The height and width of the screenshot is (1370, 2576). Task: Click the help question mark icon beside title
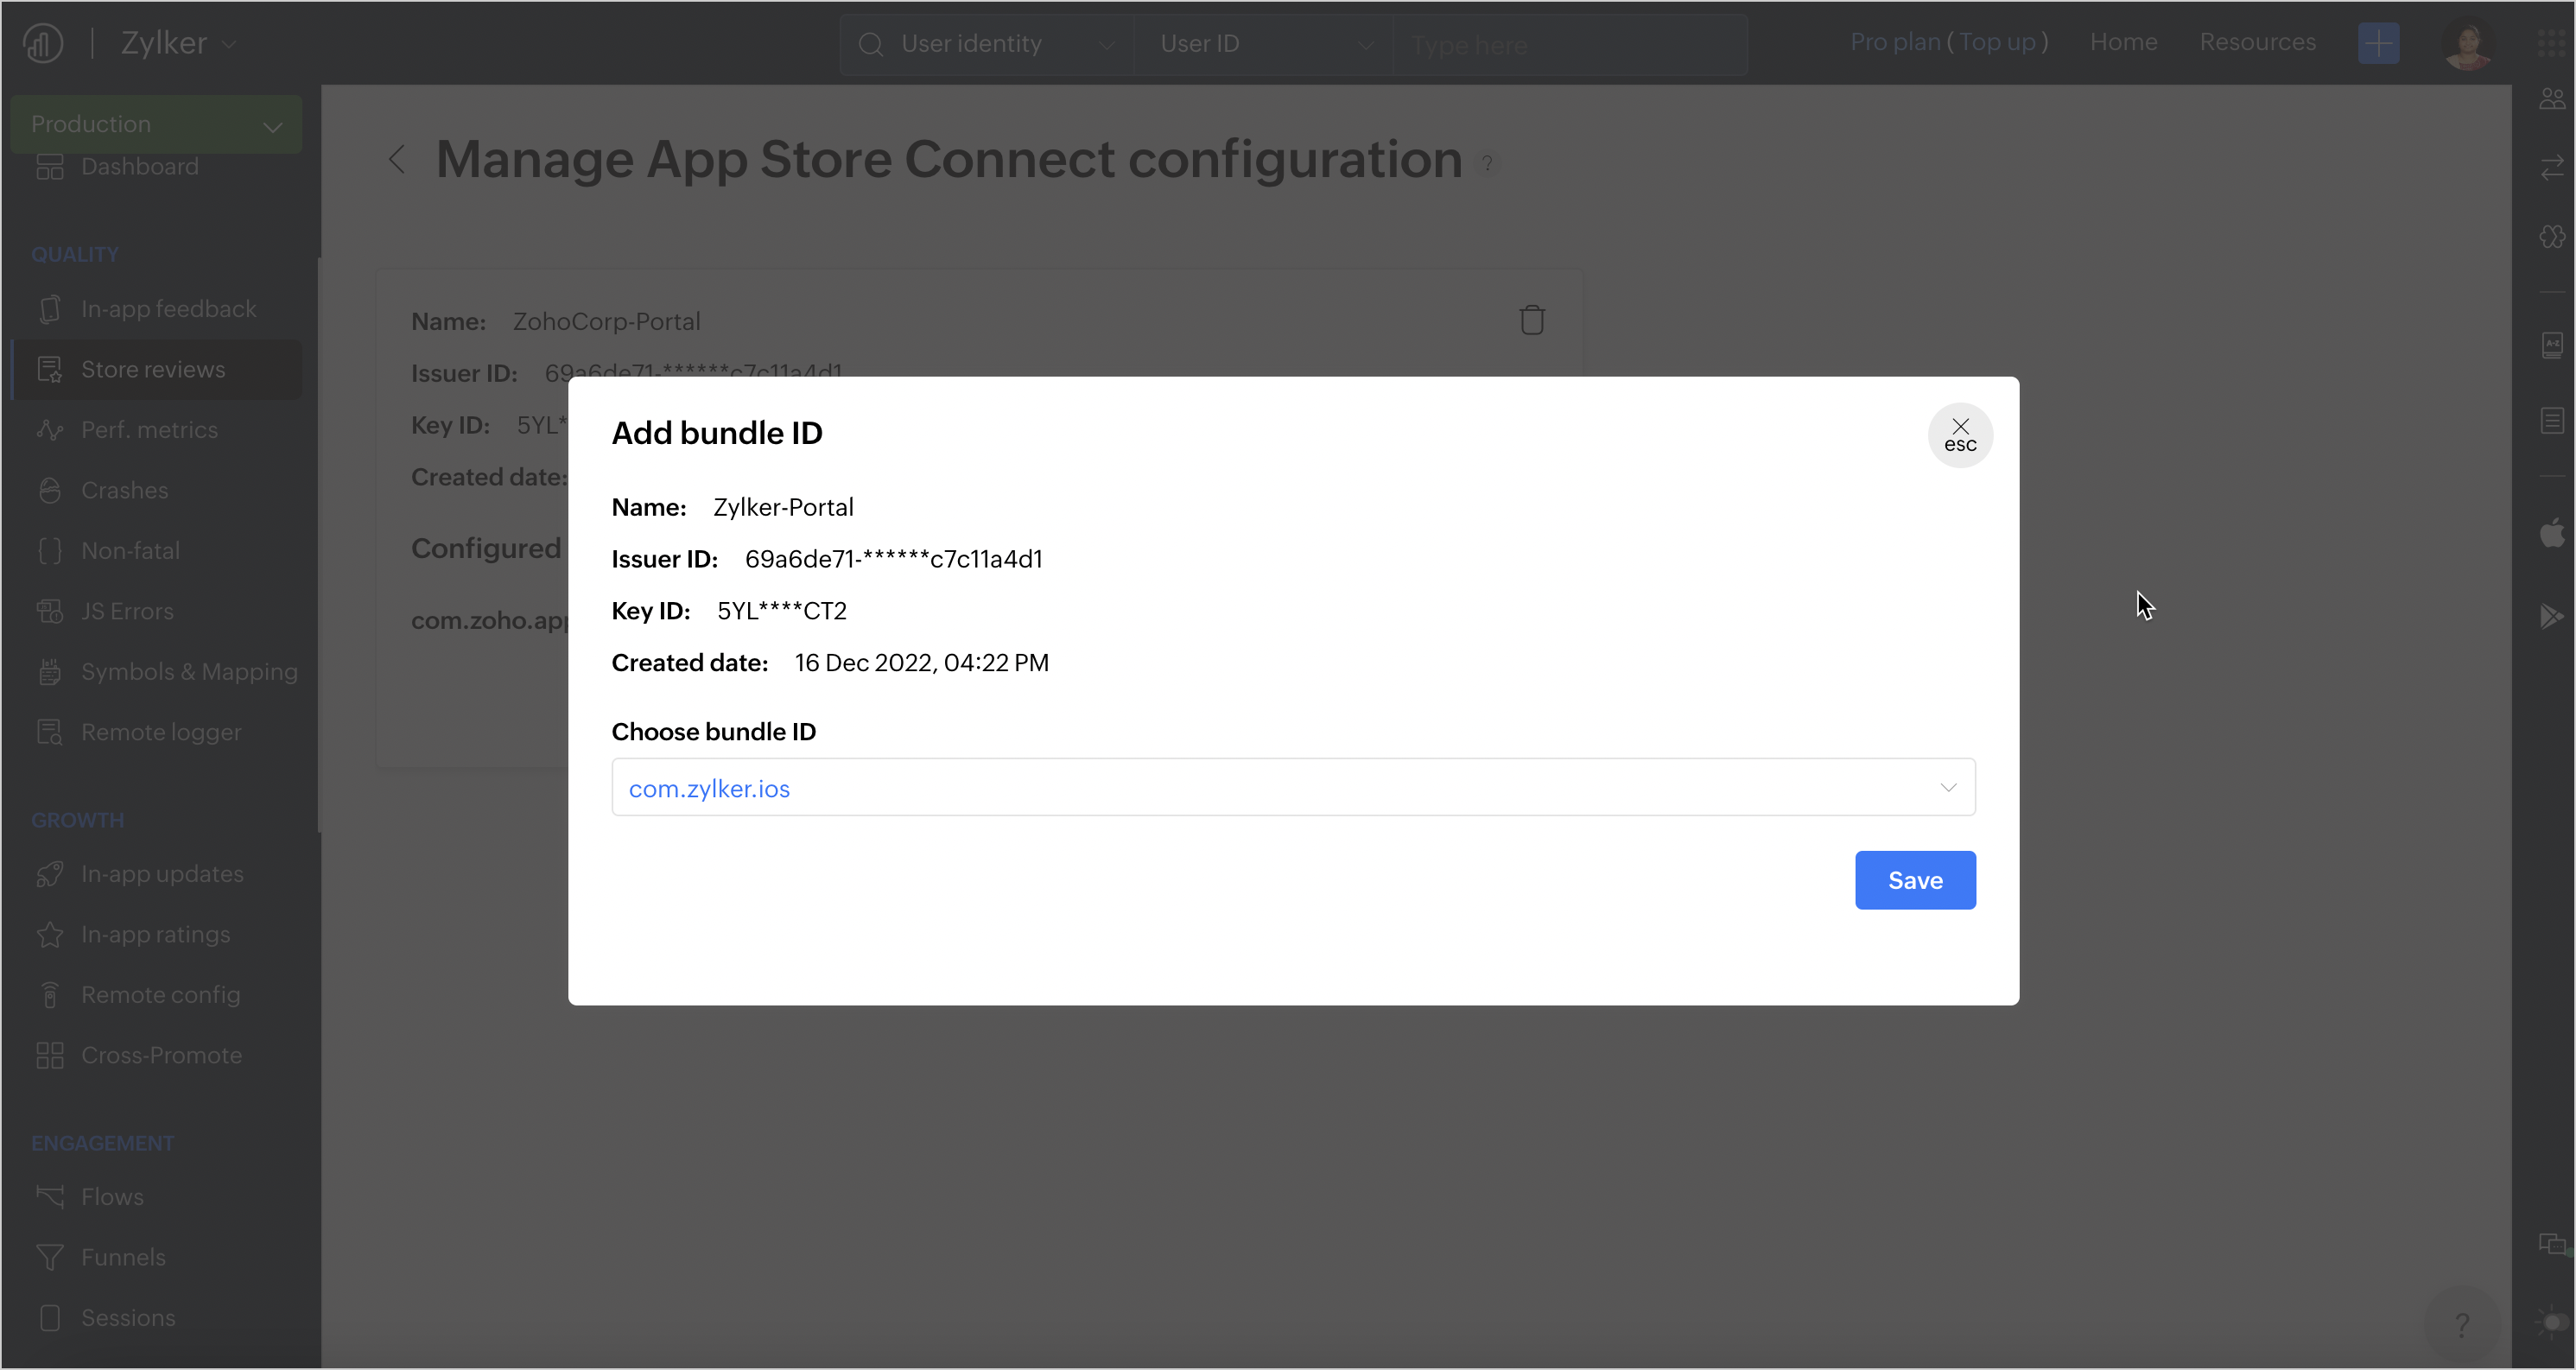tap(1487, 163)
